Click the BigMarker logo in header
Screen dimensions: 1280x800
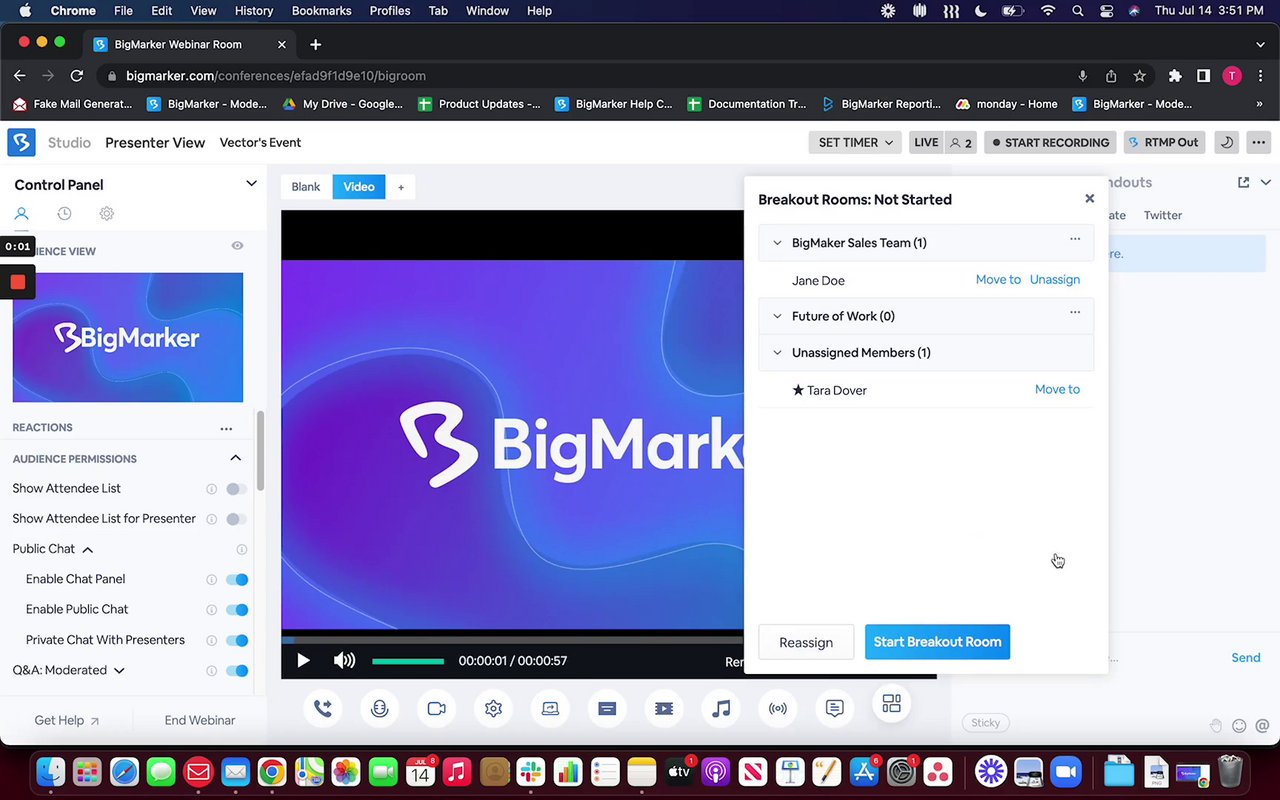(21, 142)
